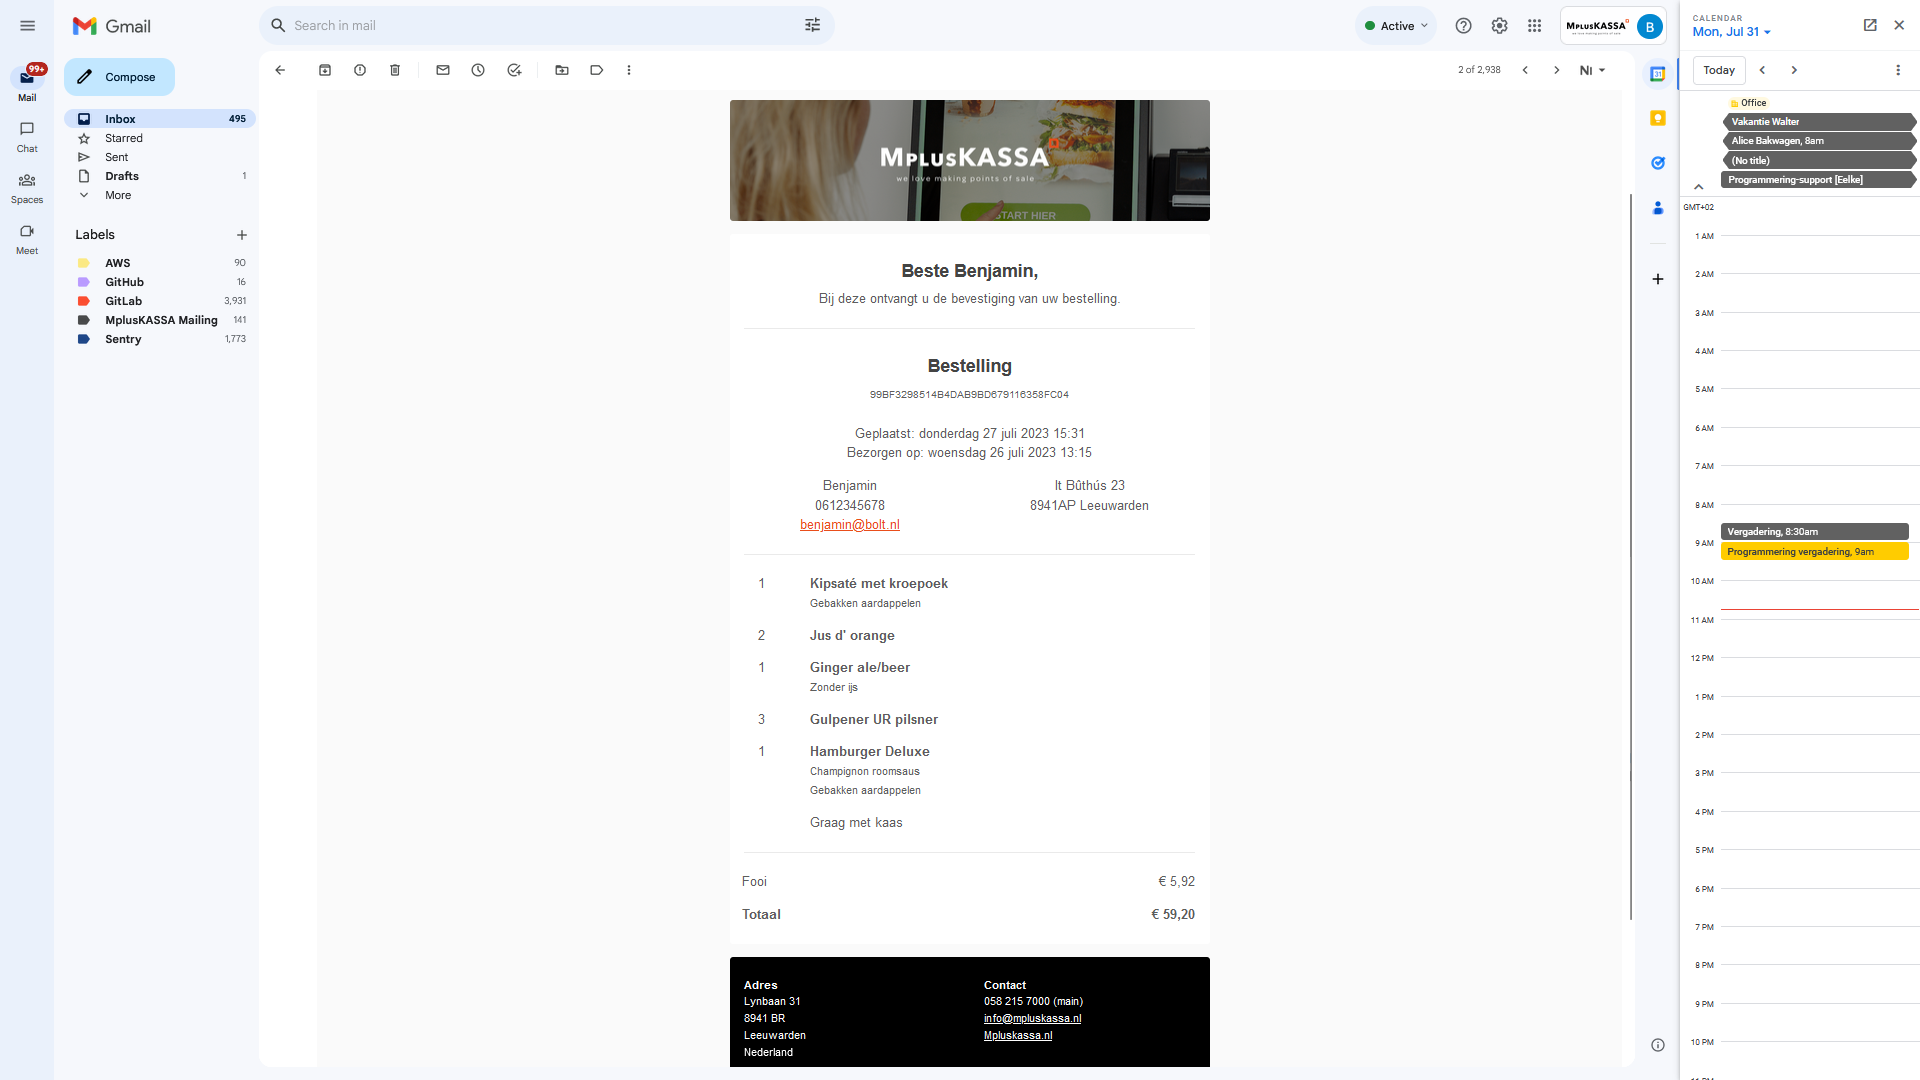1920x1080 pixels.
Task: Open Vakantie Walter all-day event
Action: tap(1818, 122)
